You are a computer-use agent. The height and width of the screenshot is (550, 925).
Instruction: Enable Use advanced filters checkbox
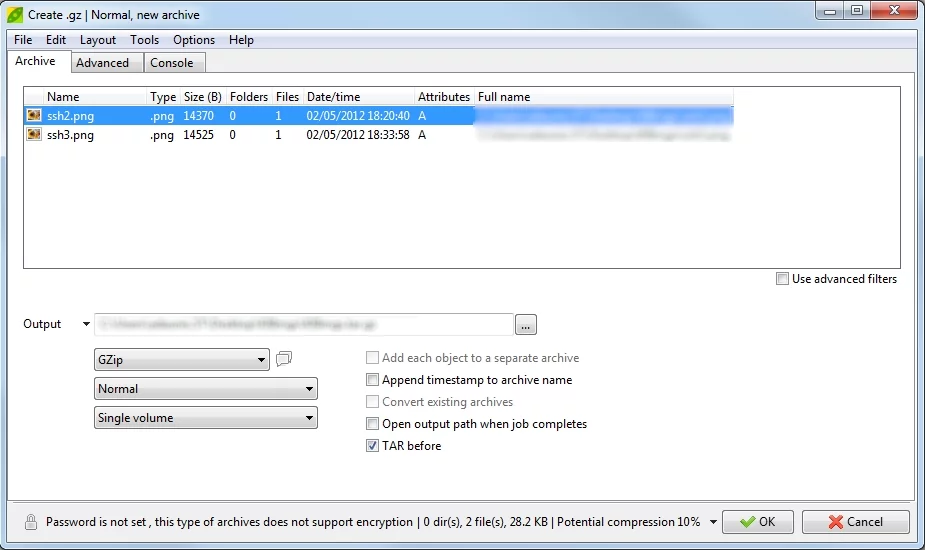(782, 279)
